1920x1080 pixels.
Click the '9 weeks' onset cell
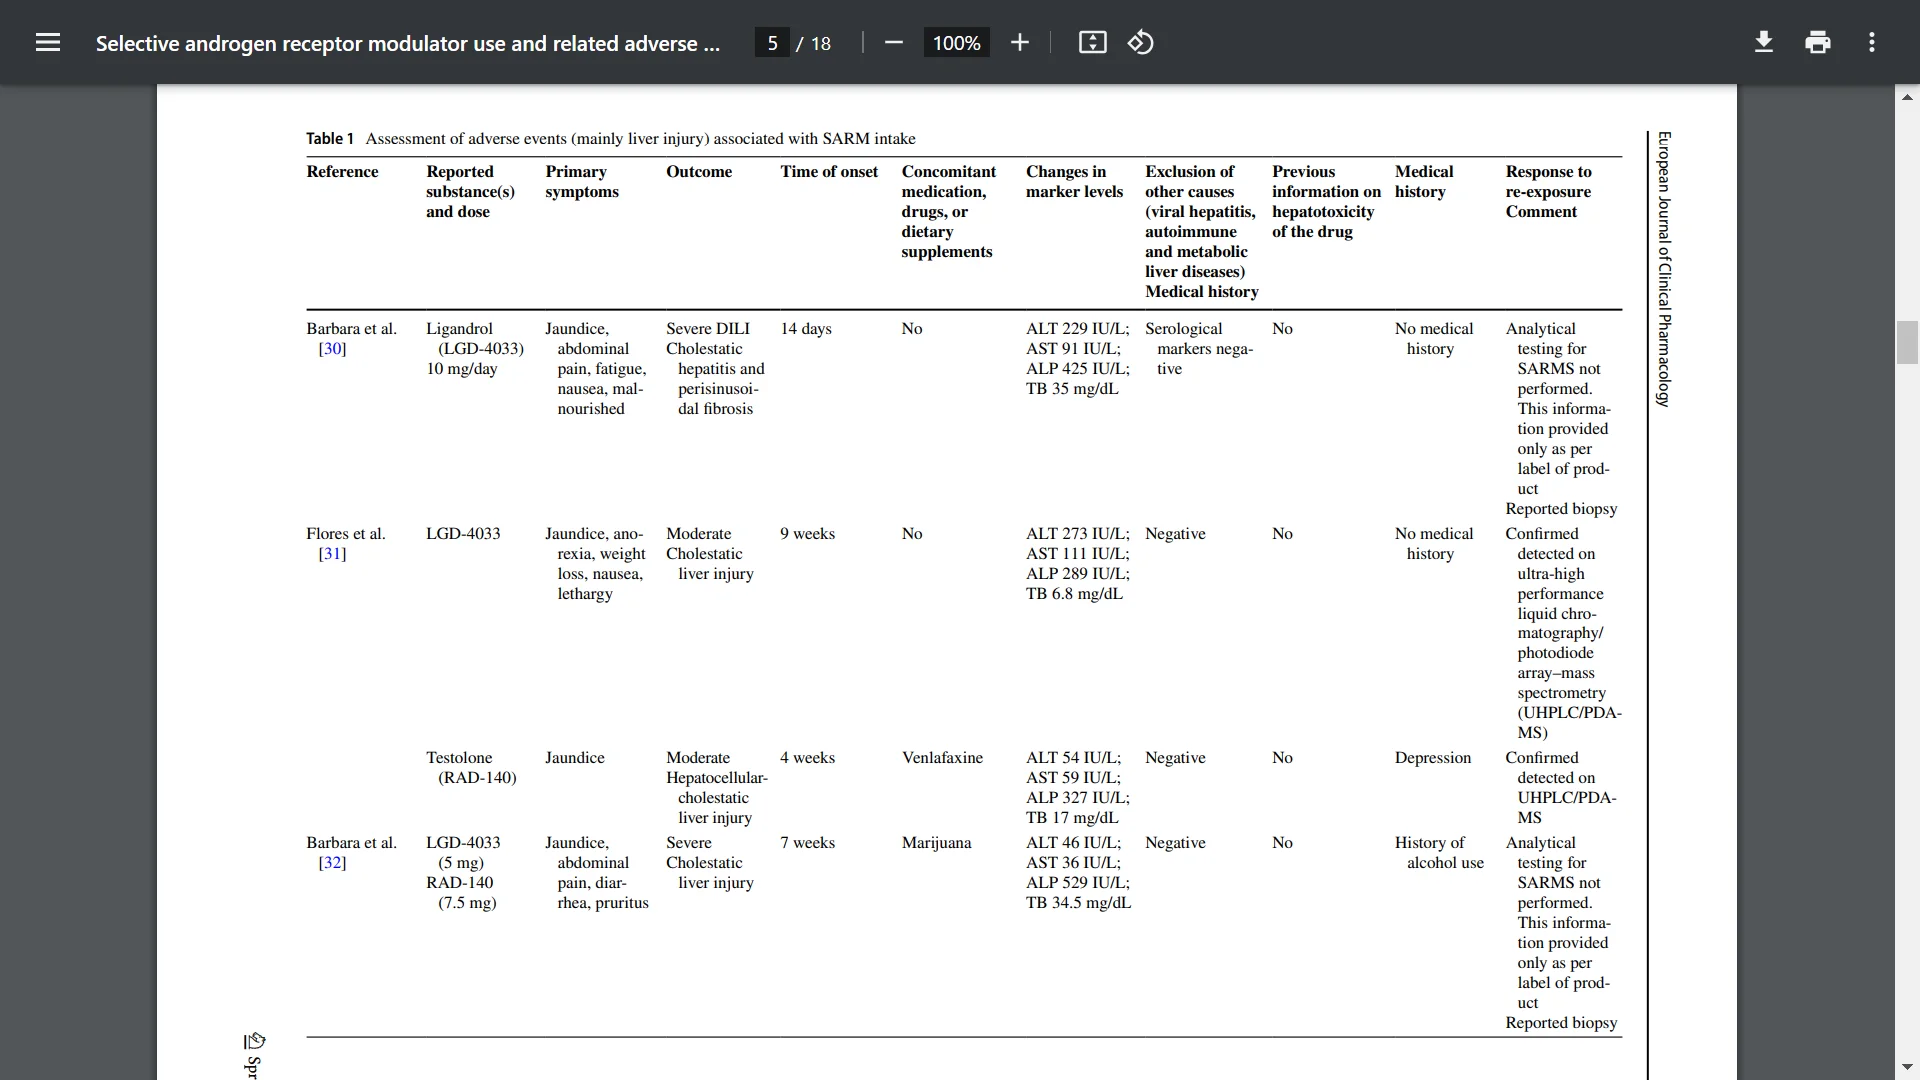click(807, 534)
